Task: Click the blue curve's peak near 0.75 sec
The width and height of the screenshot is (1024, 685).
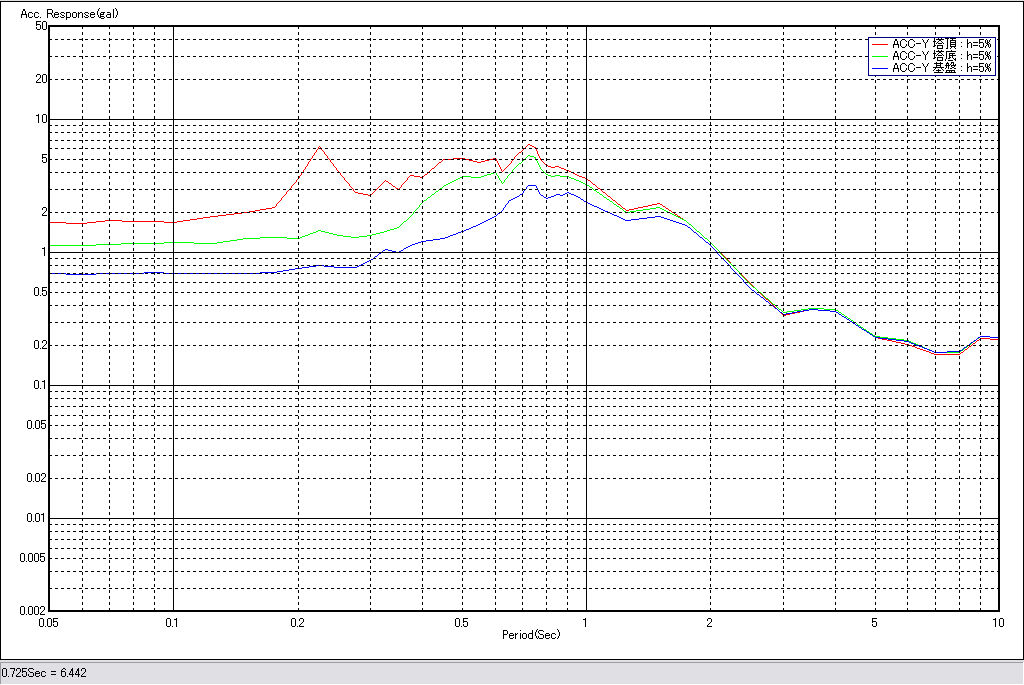Action: (x=533, y=186)
